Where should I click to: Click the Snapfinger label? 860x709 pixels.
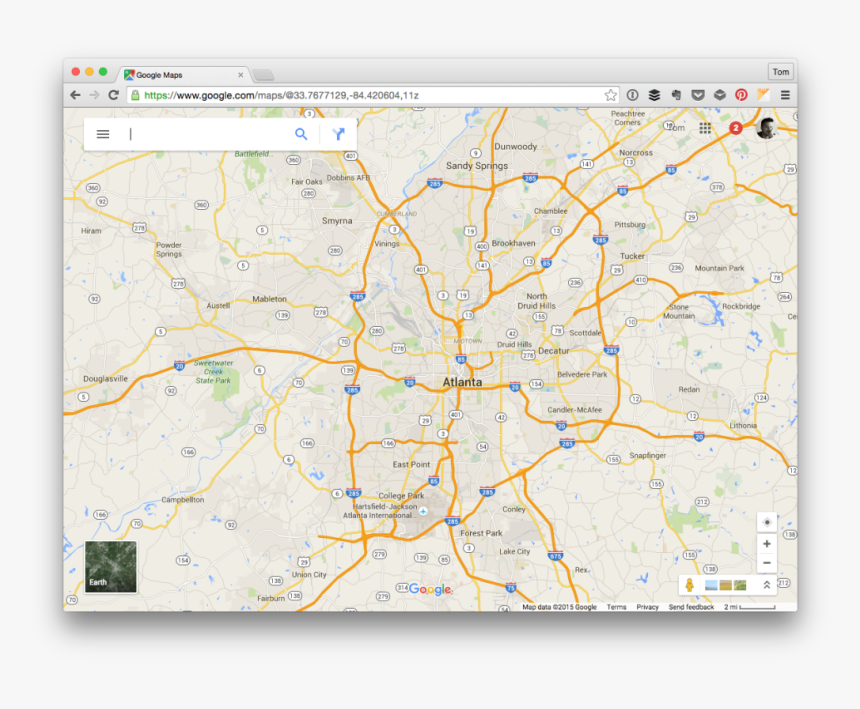[x=647, y=456]
